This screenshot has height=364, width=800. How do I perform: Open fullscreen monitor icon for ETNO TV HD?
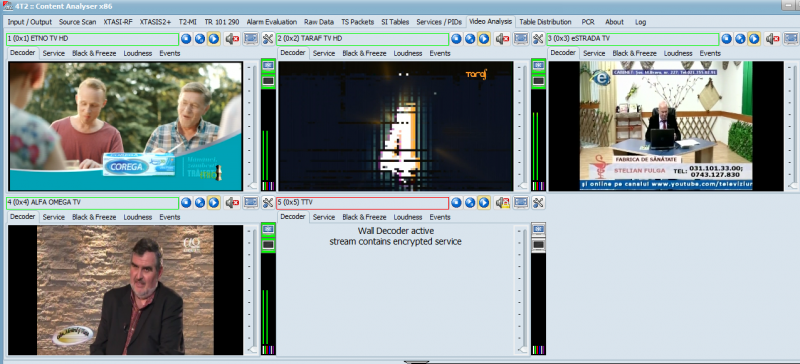click(251, 39)
